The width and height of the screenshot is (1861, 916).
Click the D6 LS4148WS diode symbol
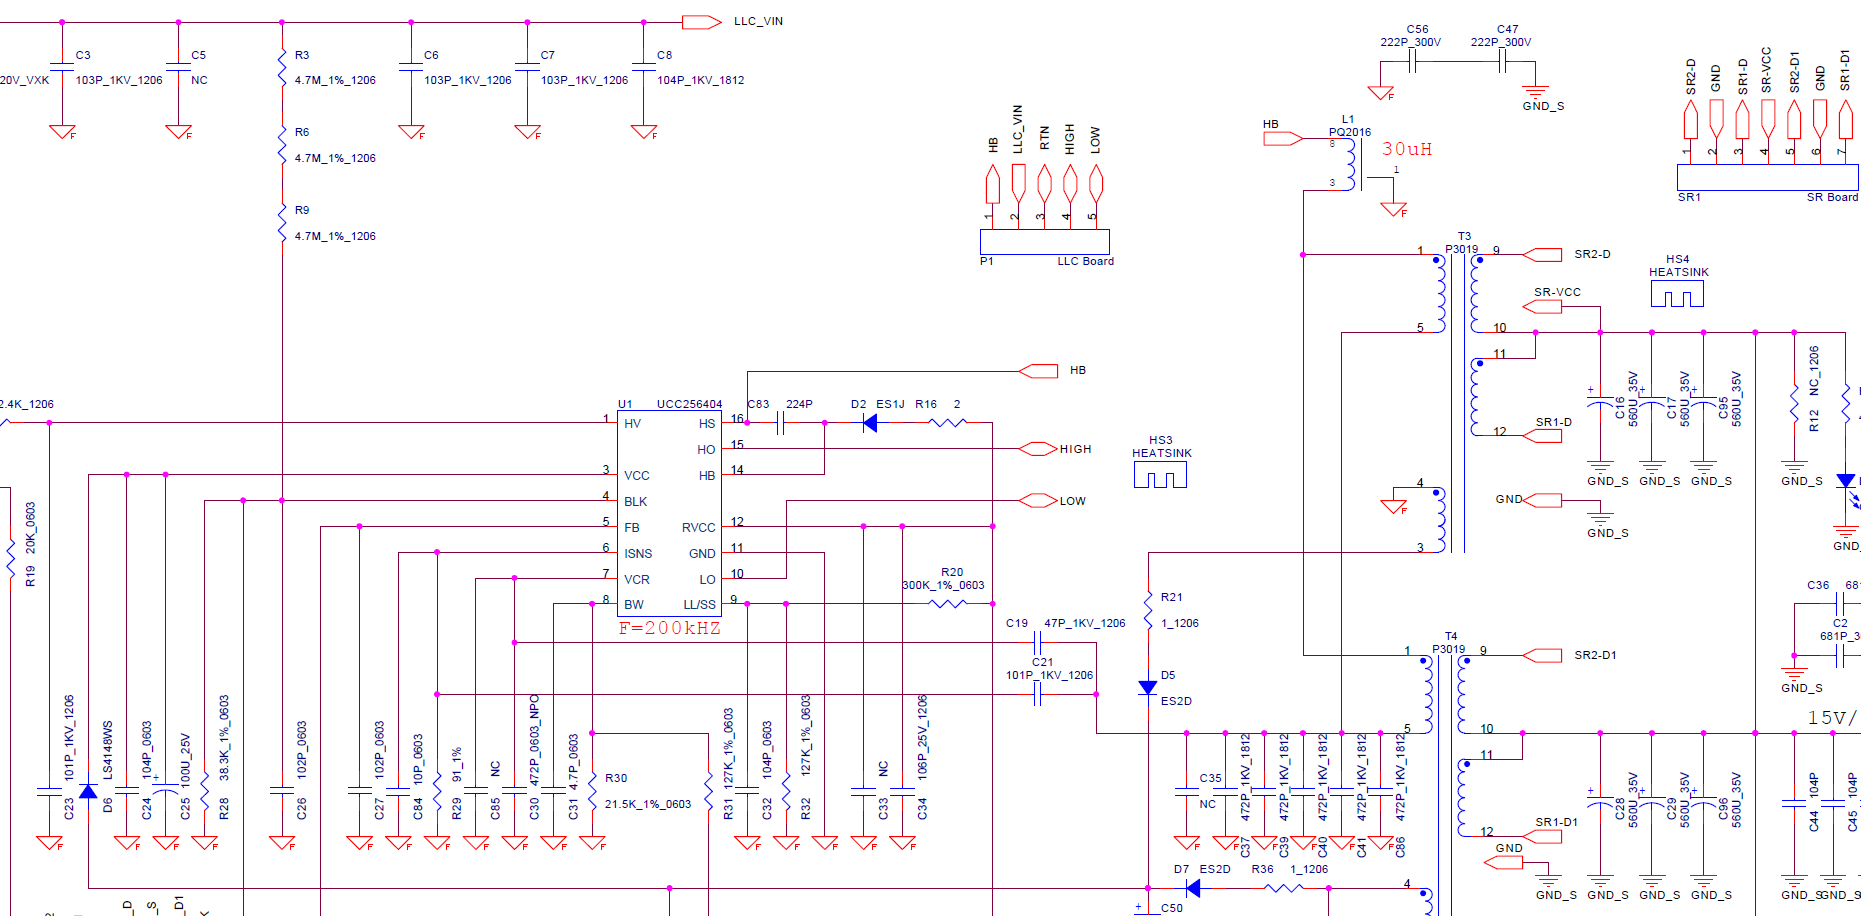[88, 791]
